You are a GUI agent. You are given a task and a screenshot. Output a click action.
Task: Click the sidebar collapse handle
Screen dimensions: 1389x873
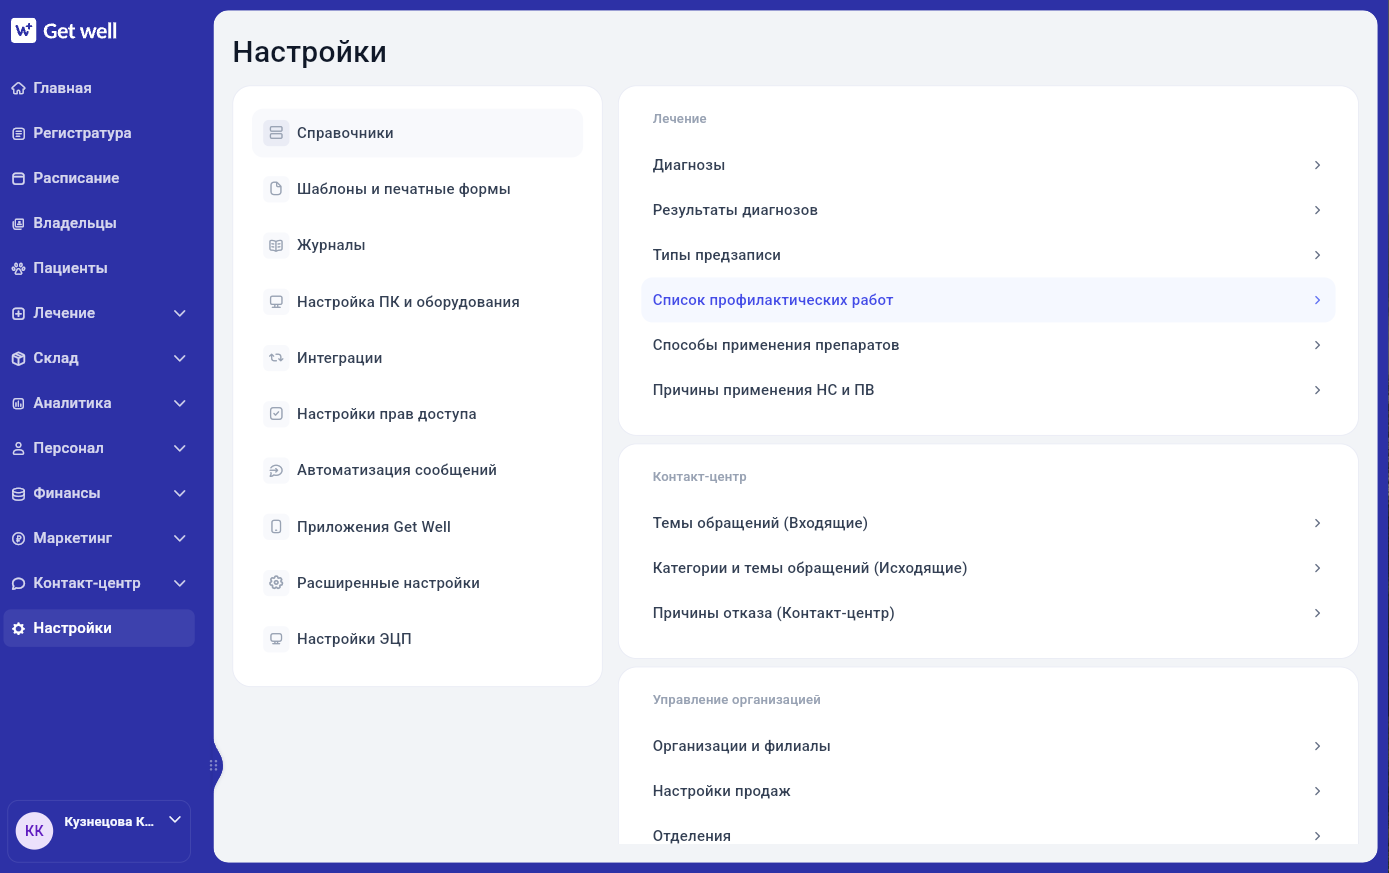[x=214, y=766]
